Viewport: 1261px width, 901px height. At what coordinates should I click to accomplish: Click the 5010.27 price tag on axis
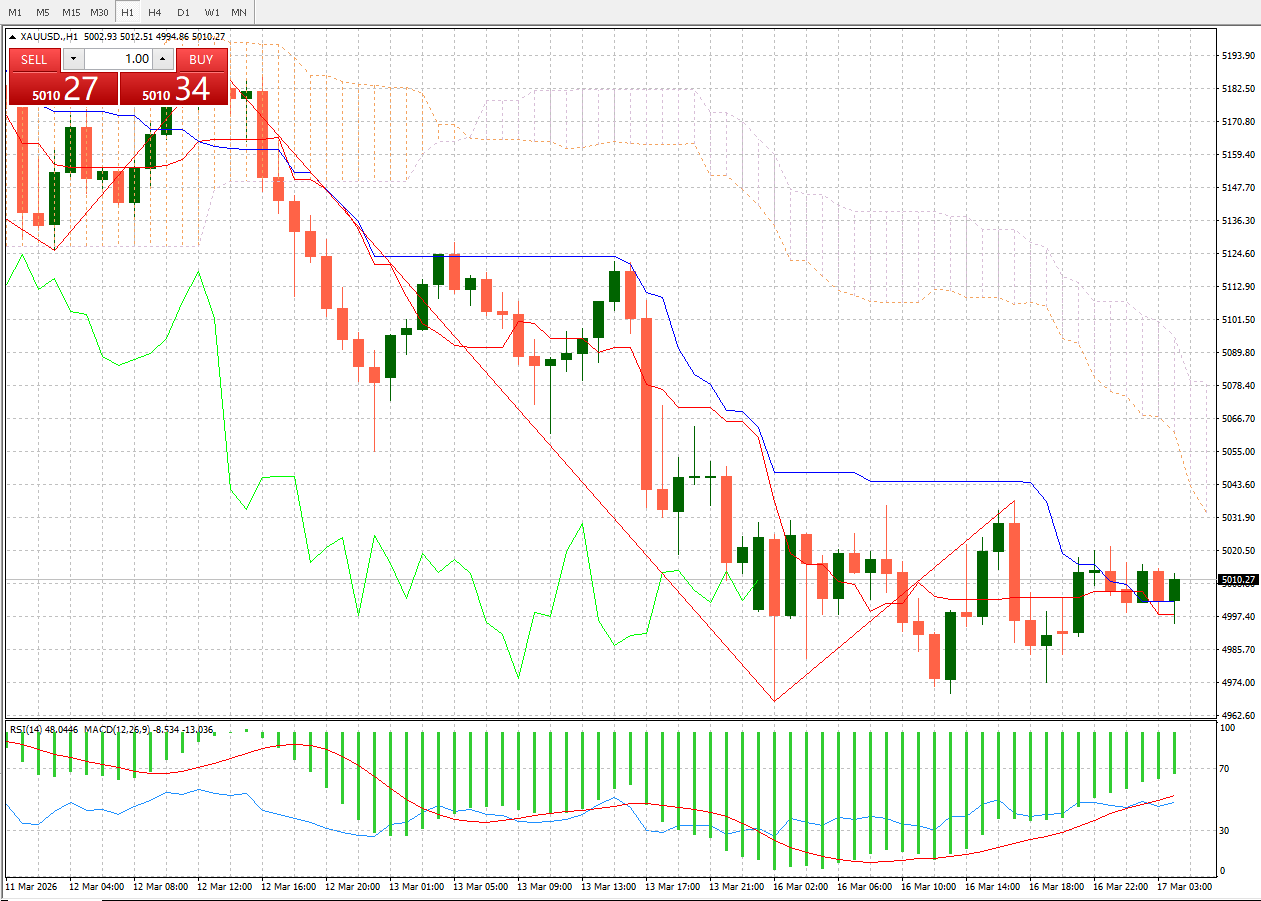point(1238,578)
